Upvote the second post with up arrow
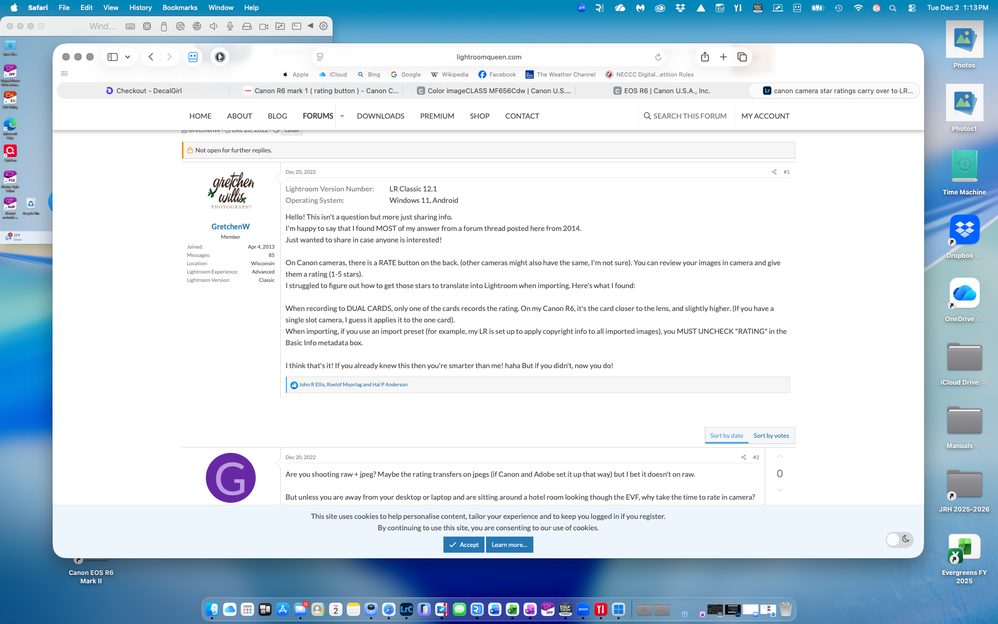The height and width of the screenshot is (624, 998). click(780, 457)
